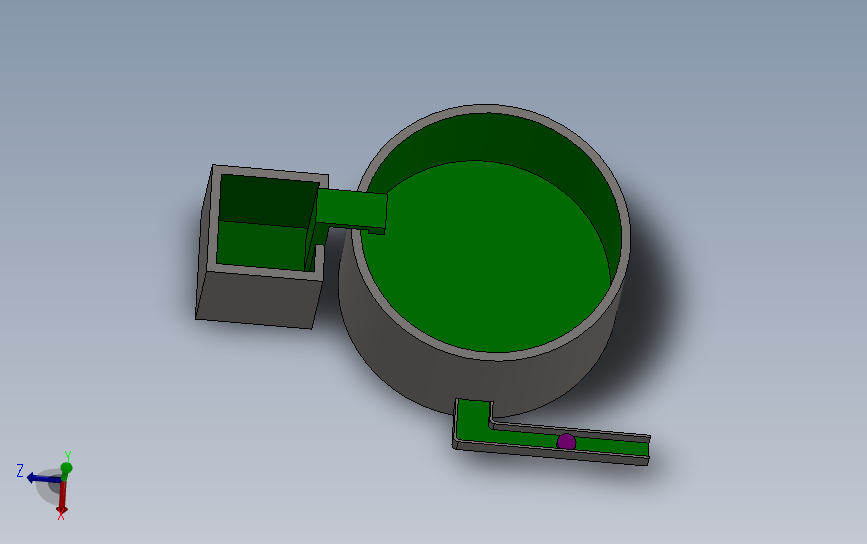
Task: Click the purple ball on the chute
Action: click(566, 442)
